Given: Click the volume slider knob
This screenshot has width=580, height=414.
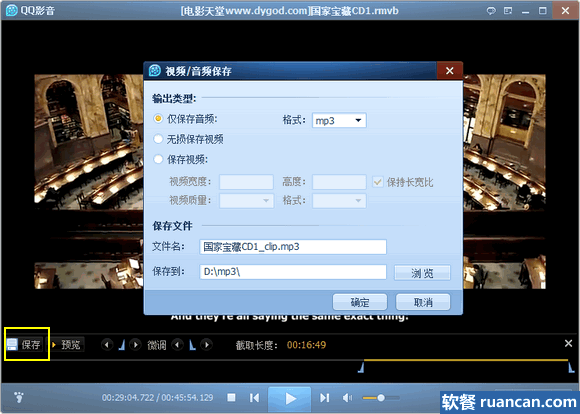Looking at the screenshot, I should tap(381, 398).
